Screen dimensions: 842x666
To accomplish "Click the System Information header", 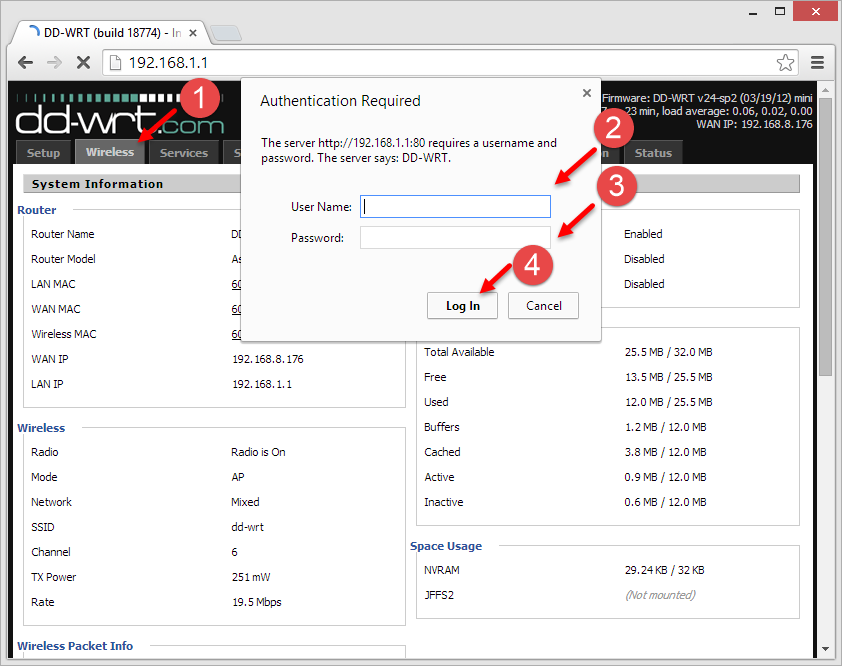I will (x=97, y=184).
